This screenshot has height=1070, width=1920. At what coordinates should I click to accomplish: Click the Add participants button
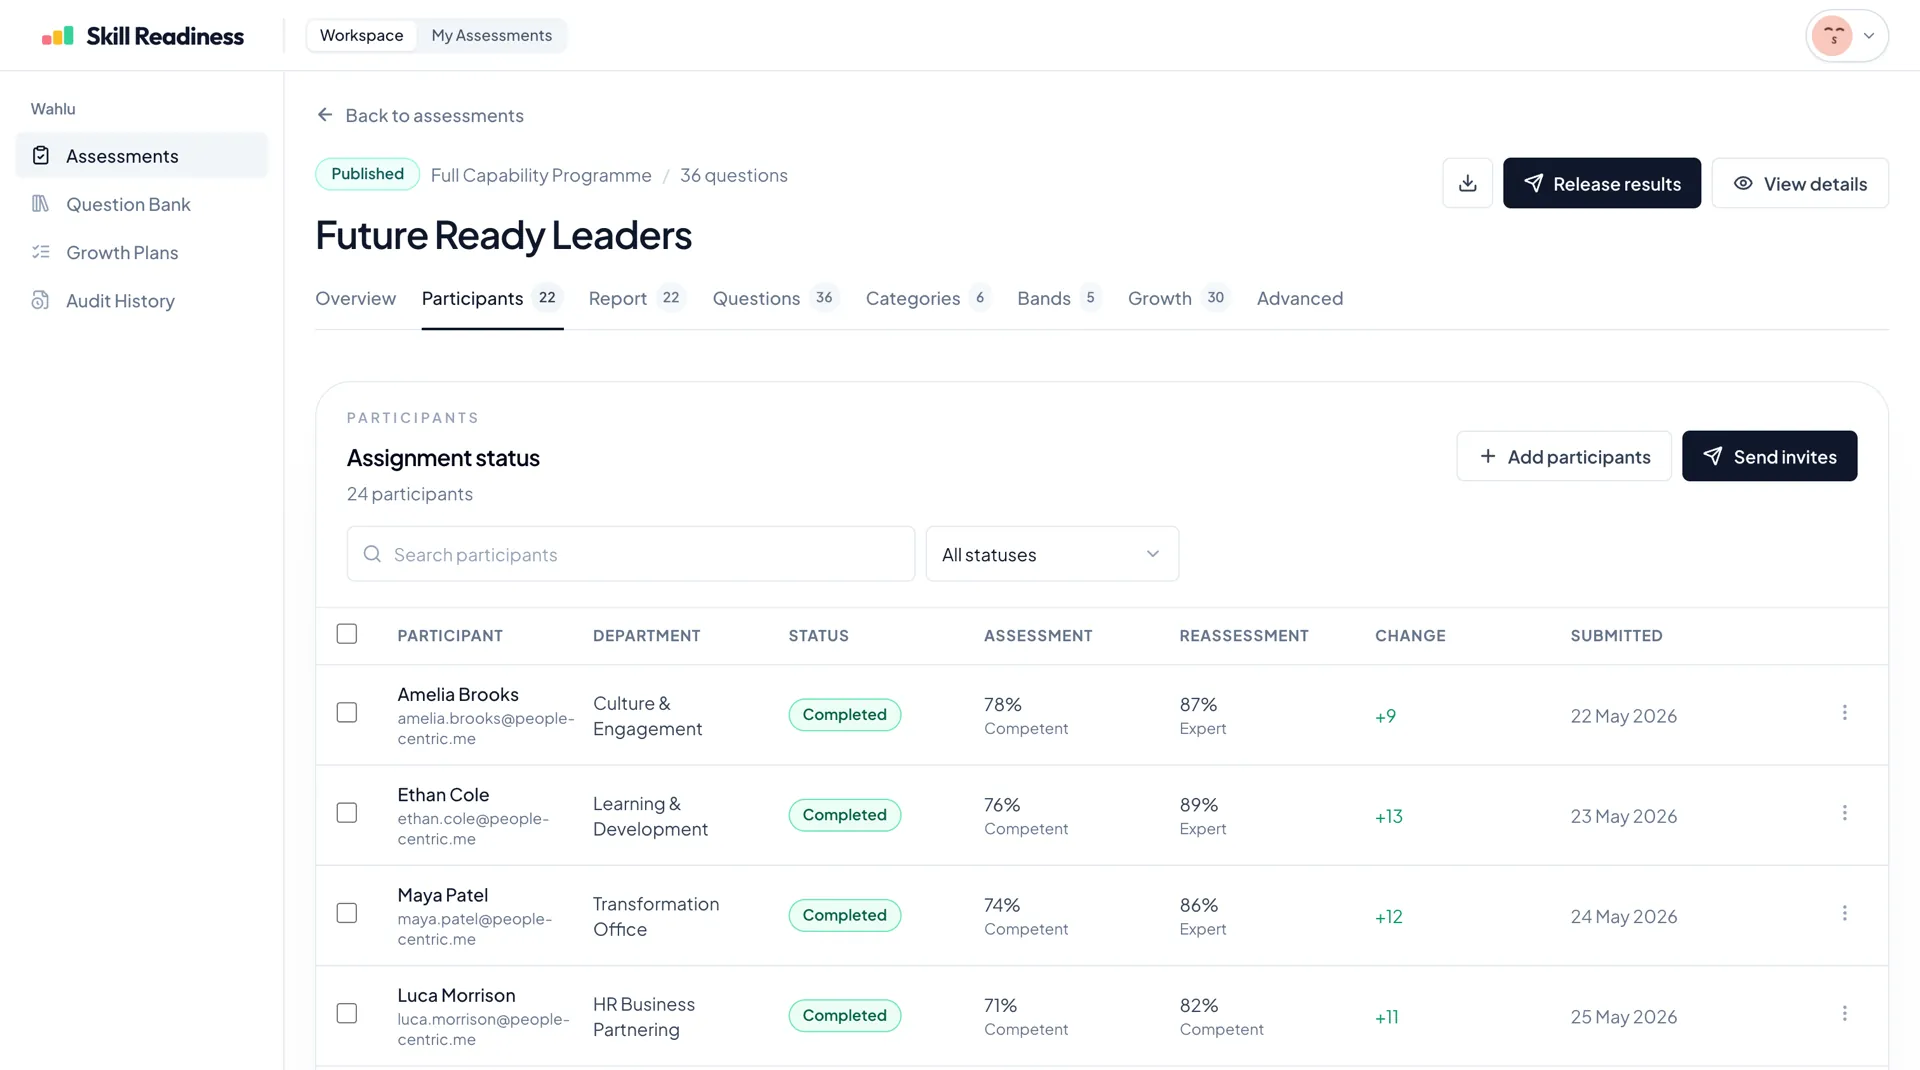click(1563, 456)
